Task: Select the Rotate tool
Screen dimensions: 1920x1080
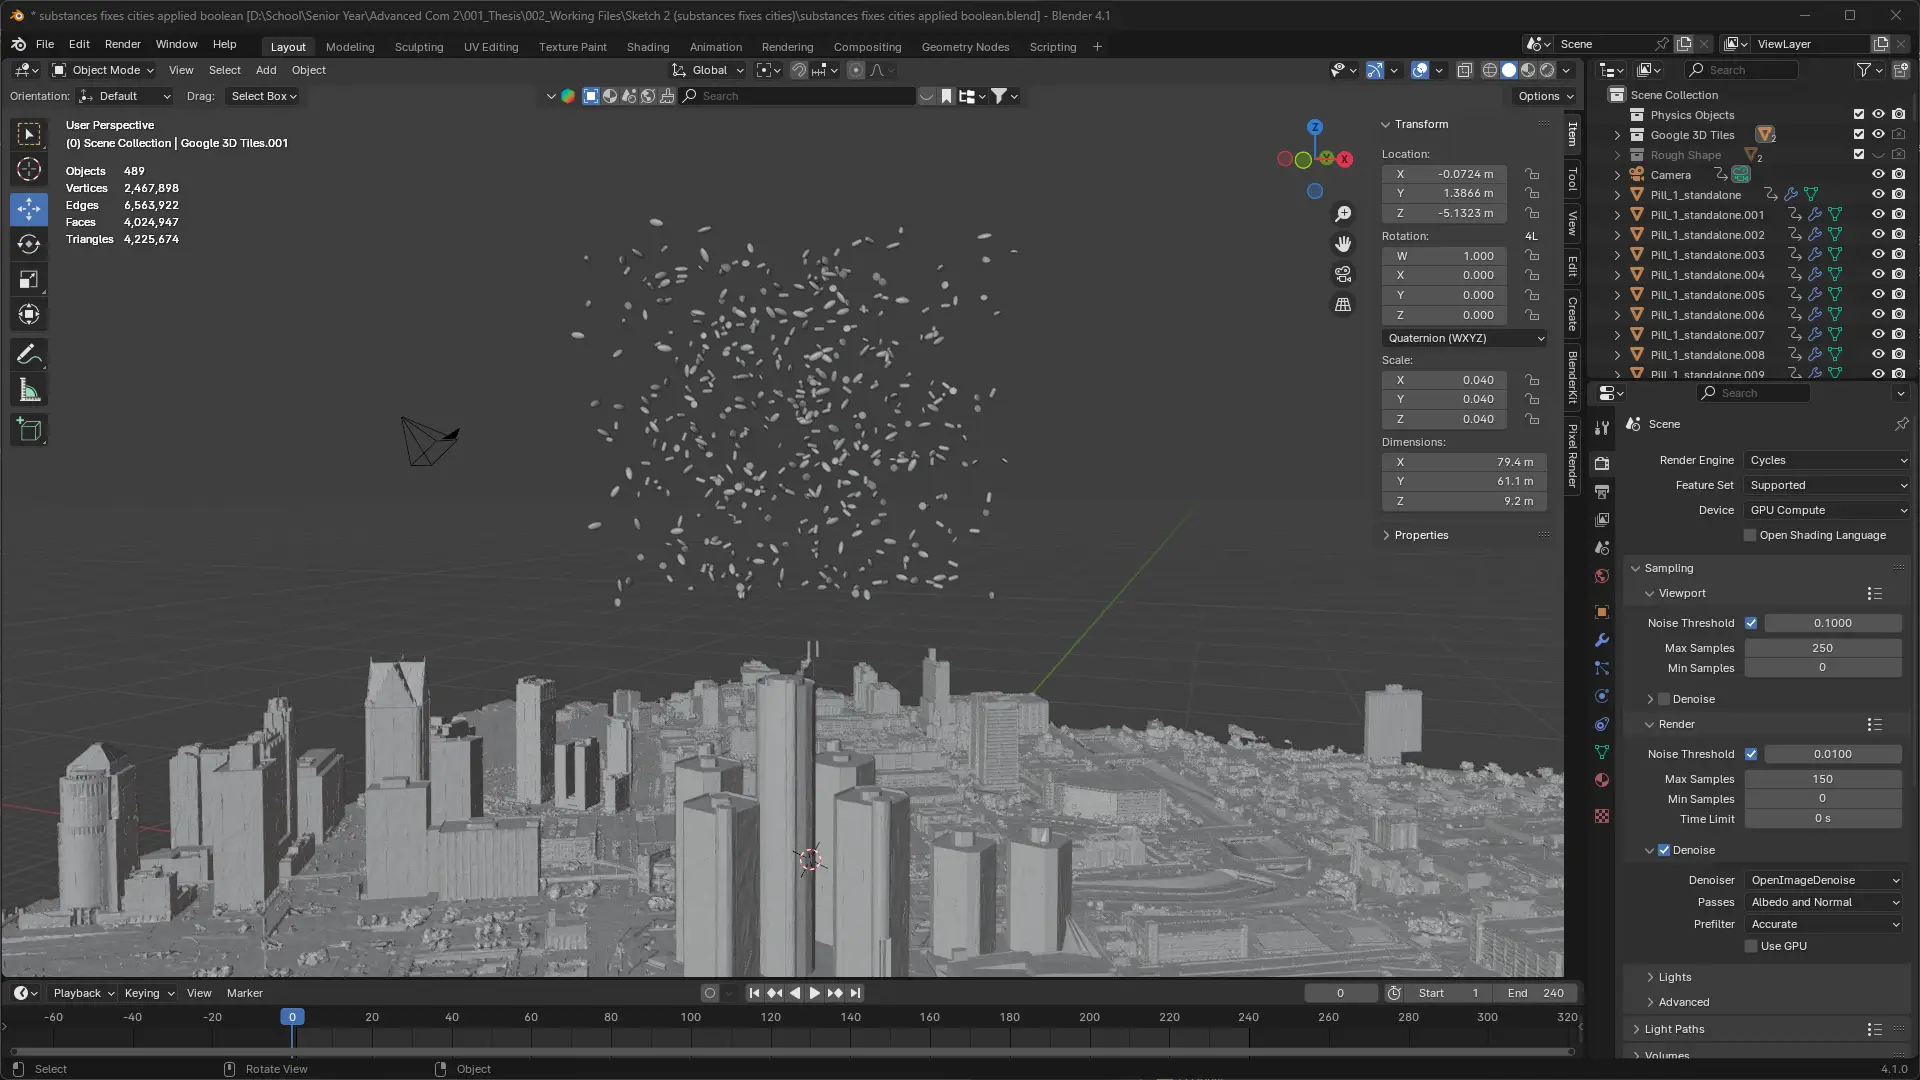Action: click(29, 244)
